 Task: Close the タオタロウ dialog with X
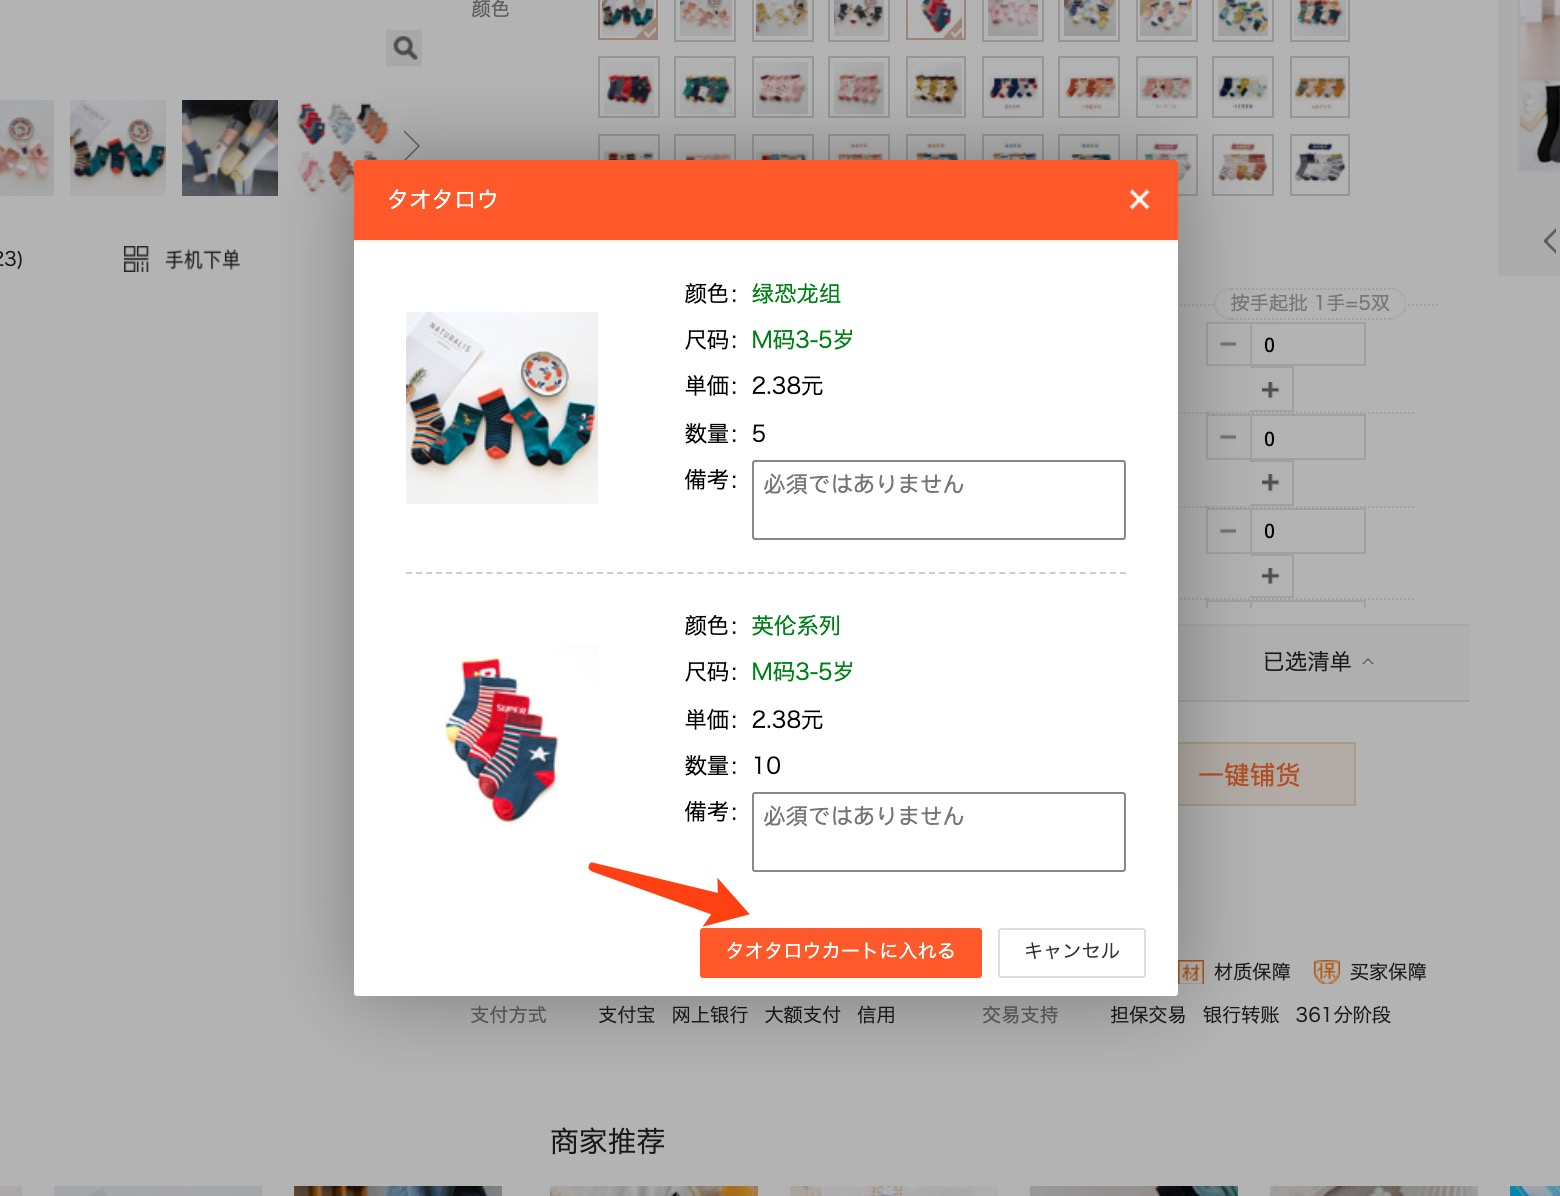point(1139,200)
